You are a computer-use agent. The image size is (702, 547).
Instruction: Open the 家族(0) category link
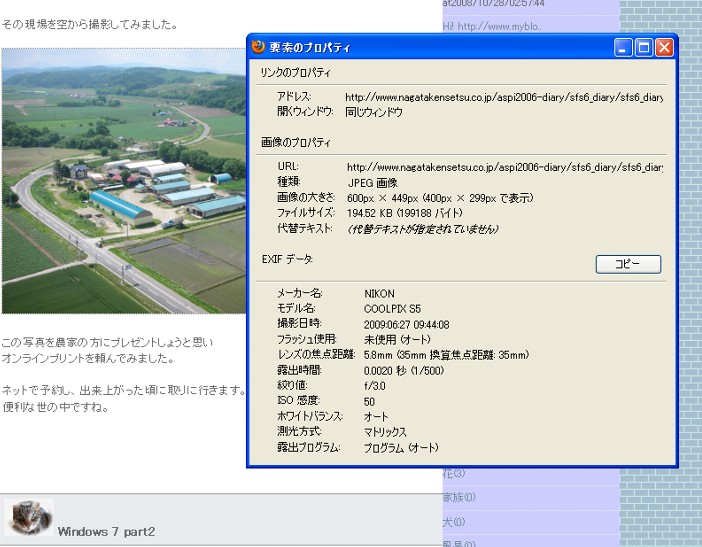click(459, 497)
